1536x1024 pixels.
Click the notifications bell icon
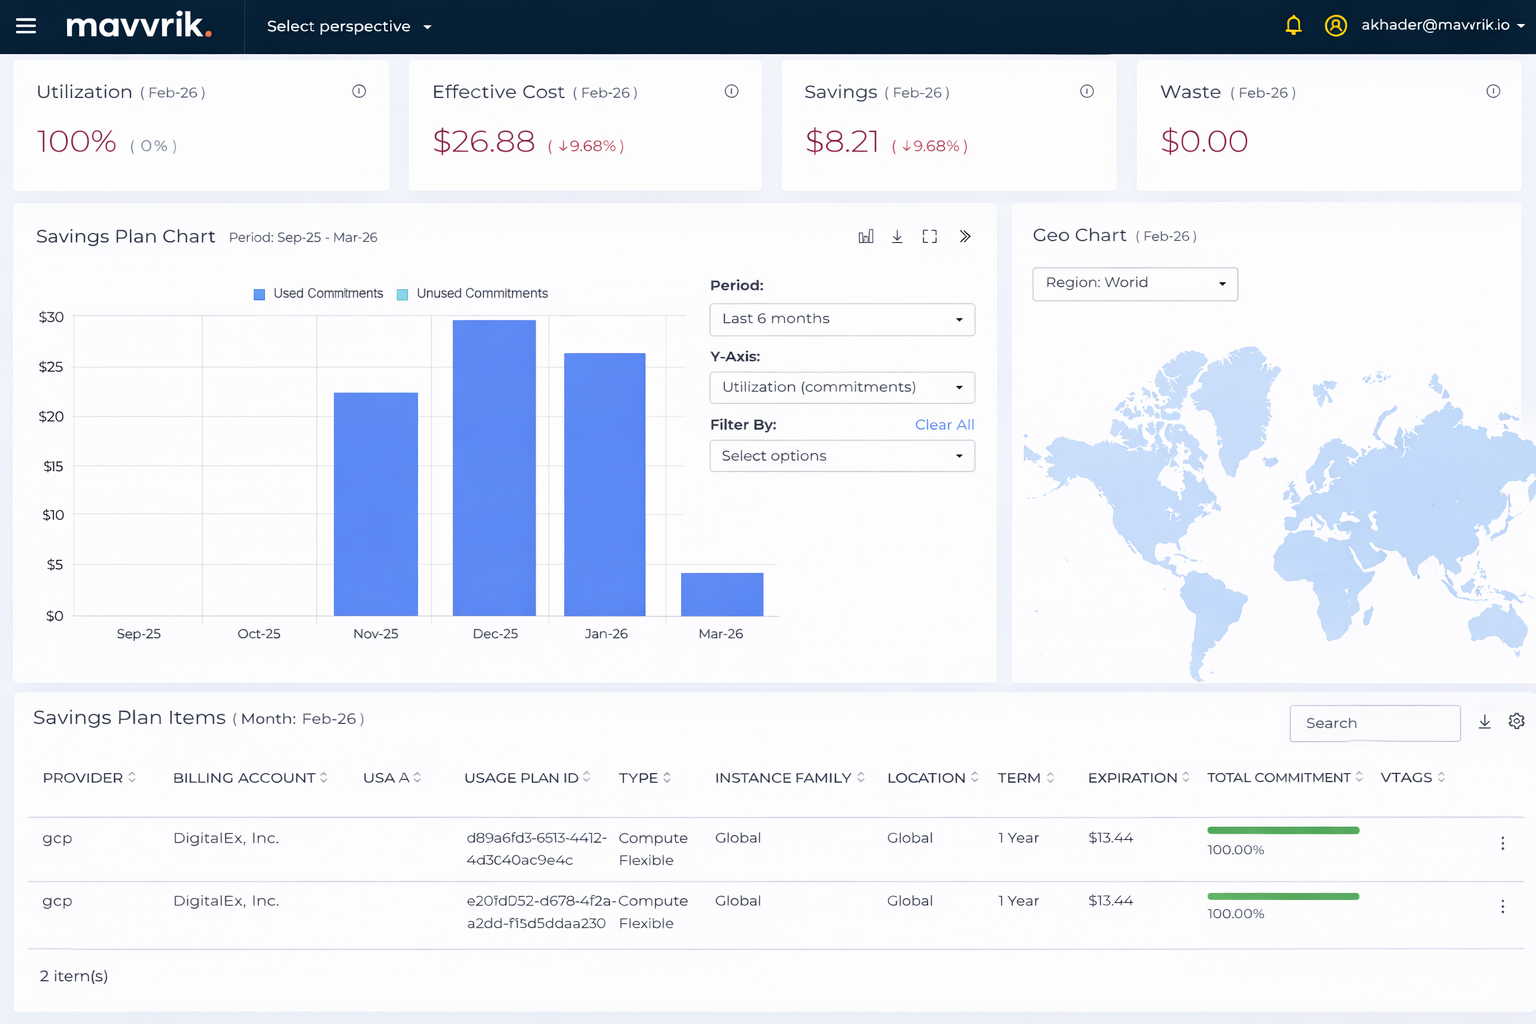pyautogui.click(x=1293, y=26)
